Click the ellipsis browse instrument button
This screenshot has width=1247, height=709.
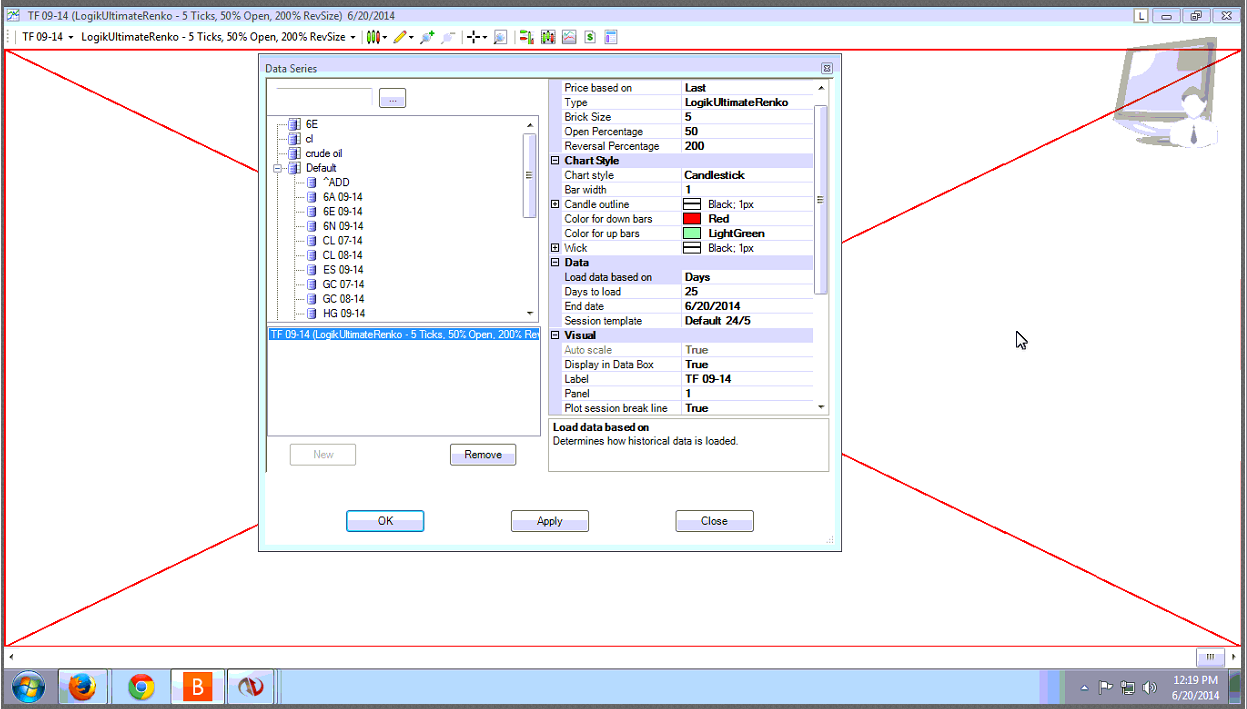coord(392,98)
